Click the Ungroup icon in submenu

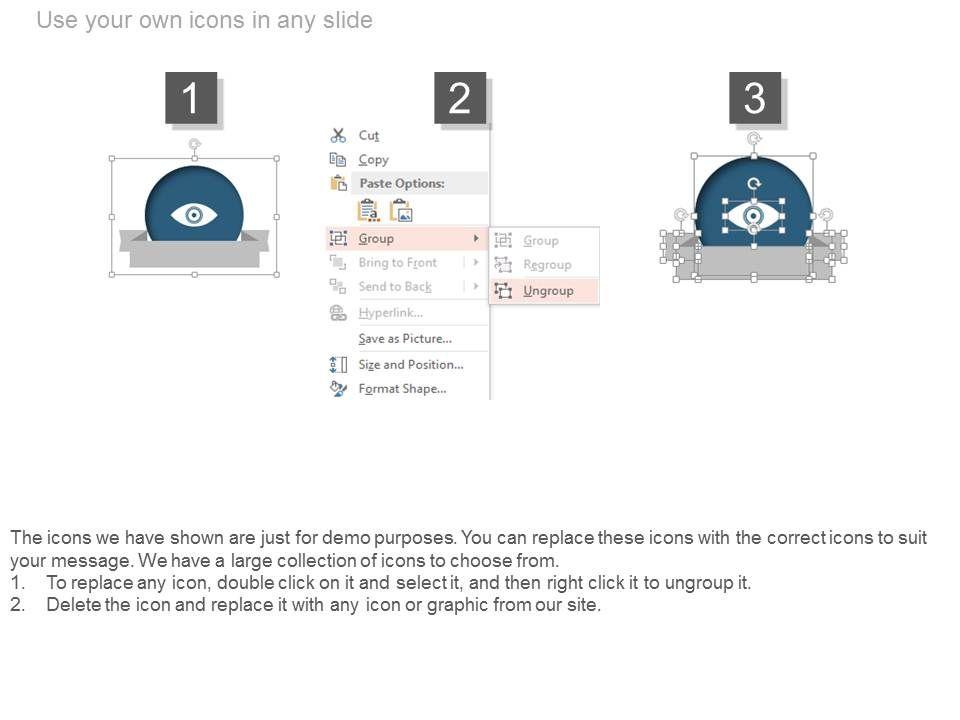[x=503, y=290]
